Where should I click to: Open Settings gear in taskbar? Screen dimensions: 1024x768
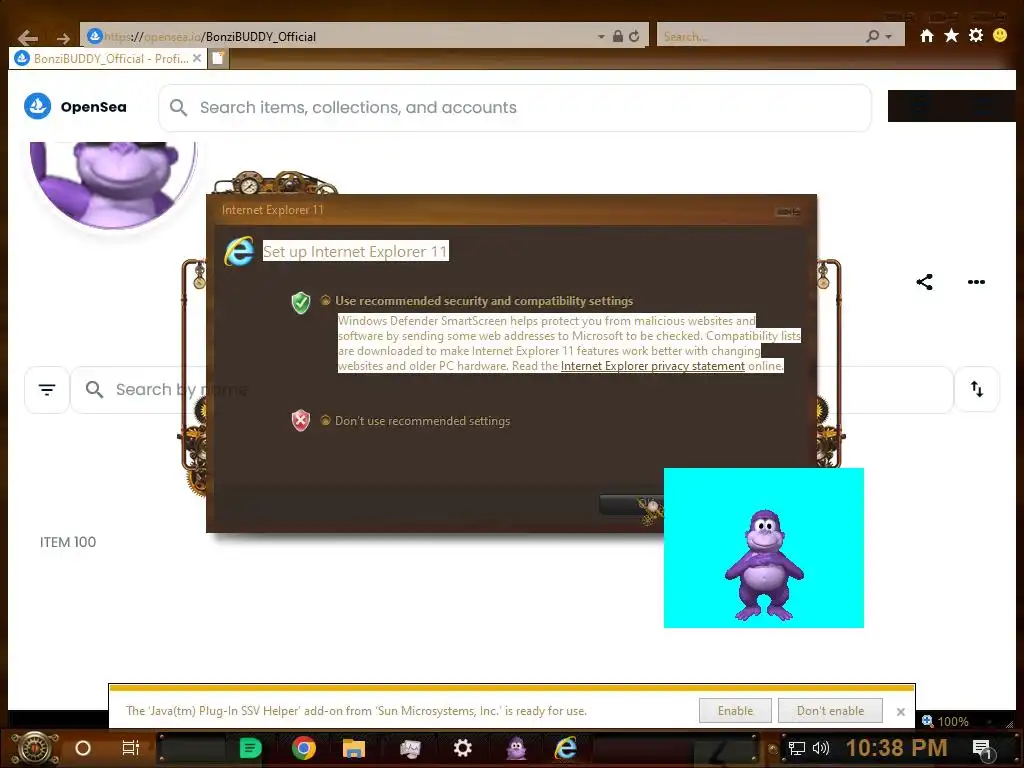click(x=462, y=748)
